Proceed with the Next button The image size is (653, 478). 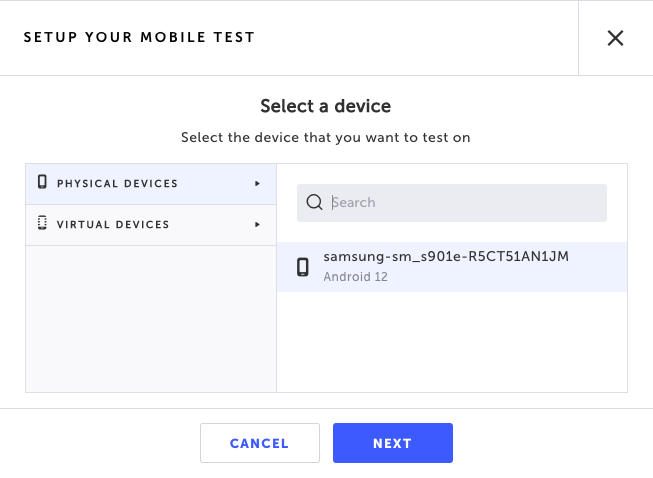coord(392,443)
